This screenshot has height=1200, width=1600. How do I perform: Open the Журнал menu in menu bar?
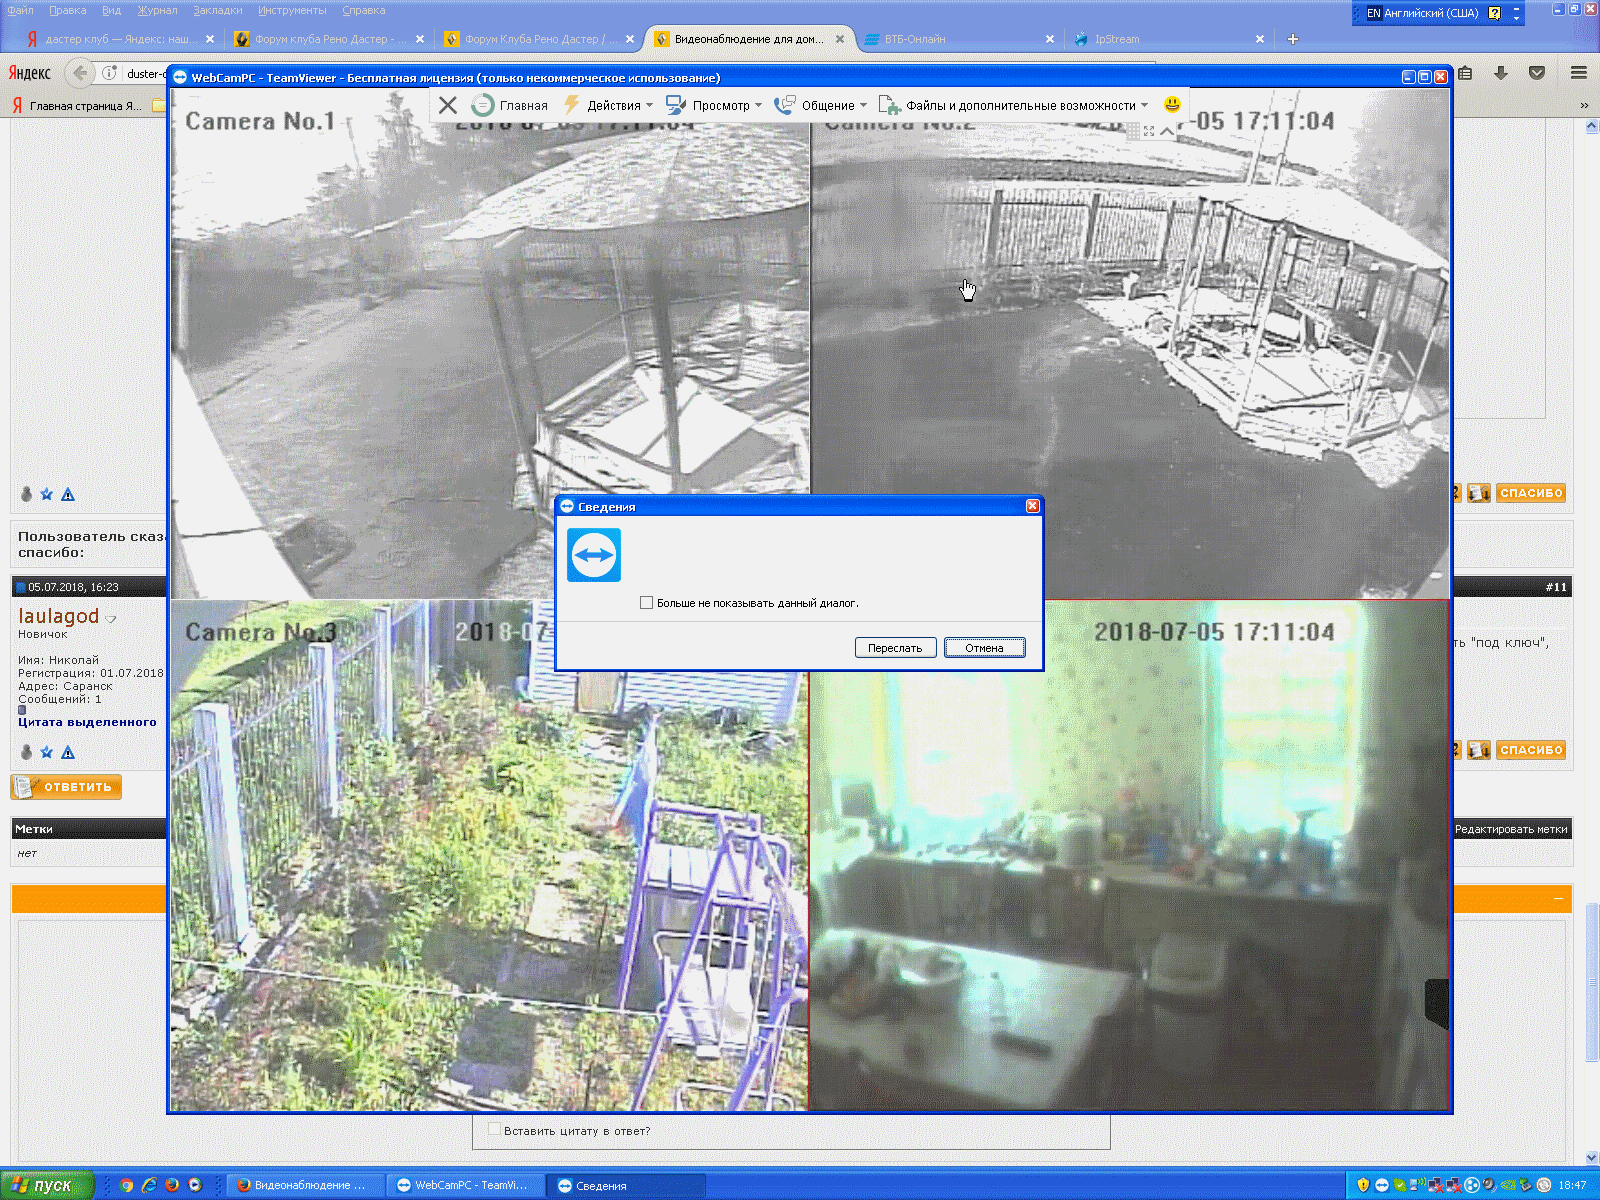point(157,10)
